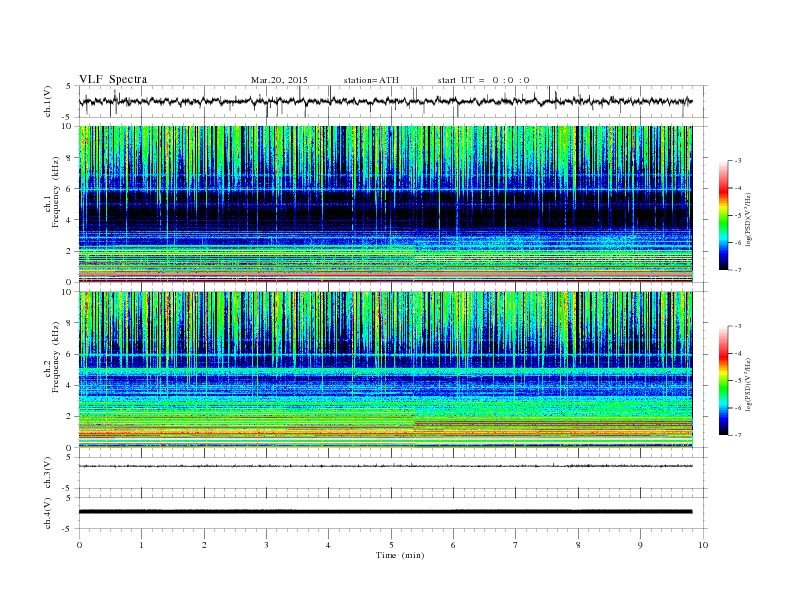This screenshot has height=612, width=792.
Task: Click the ch.4(V) axis label
Action: pos(48,513)
